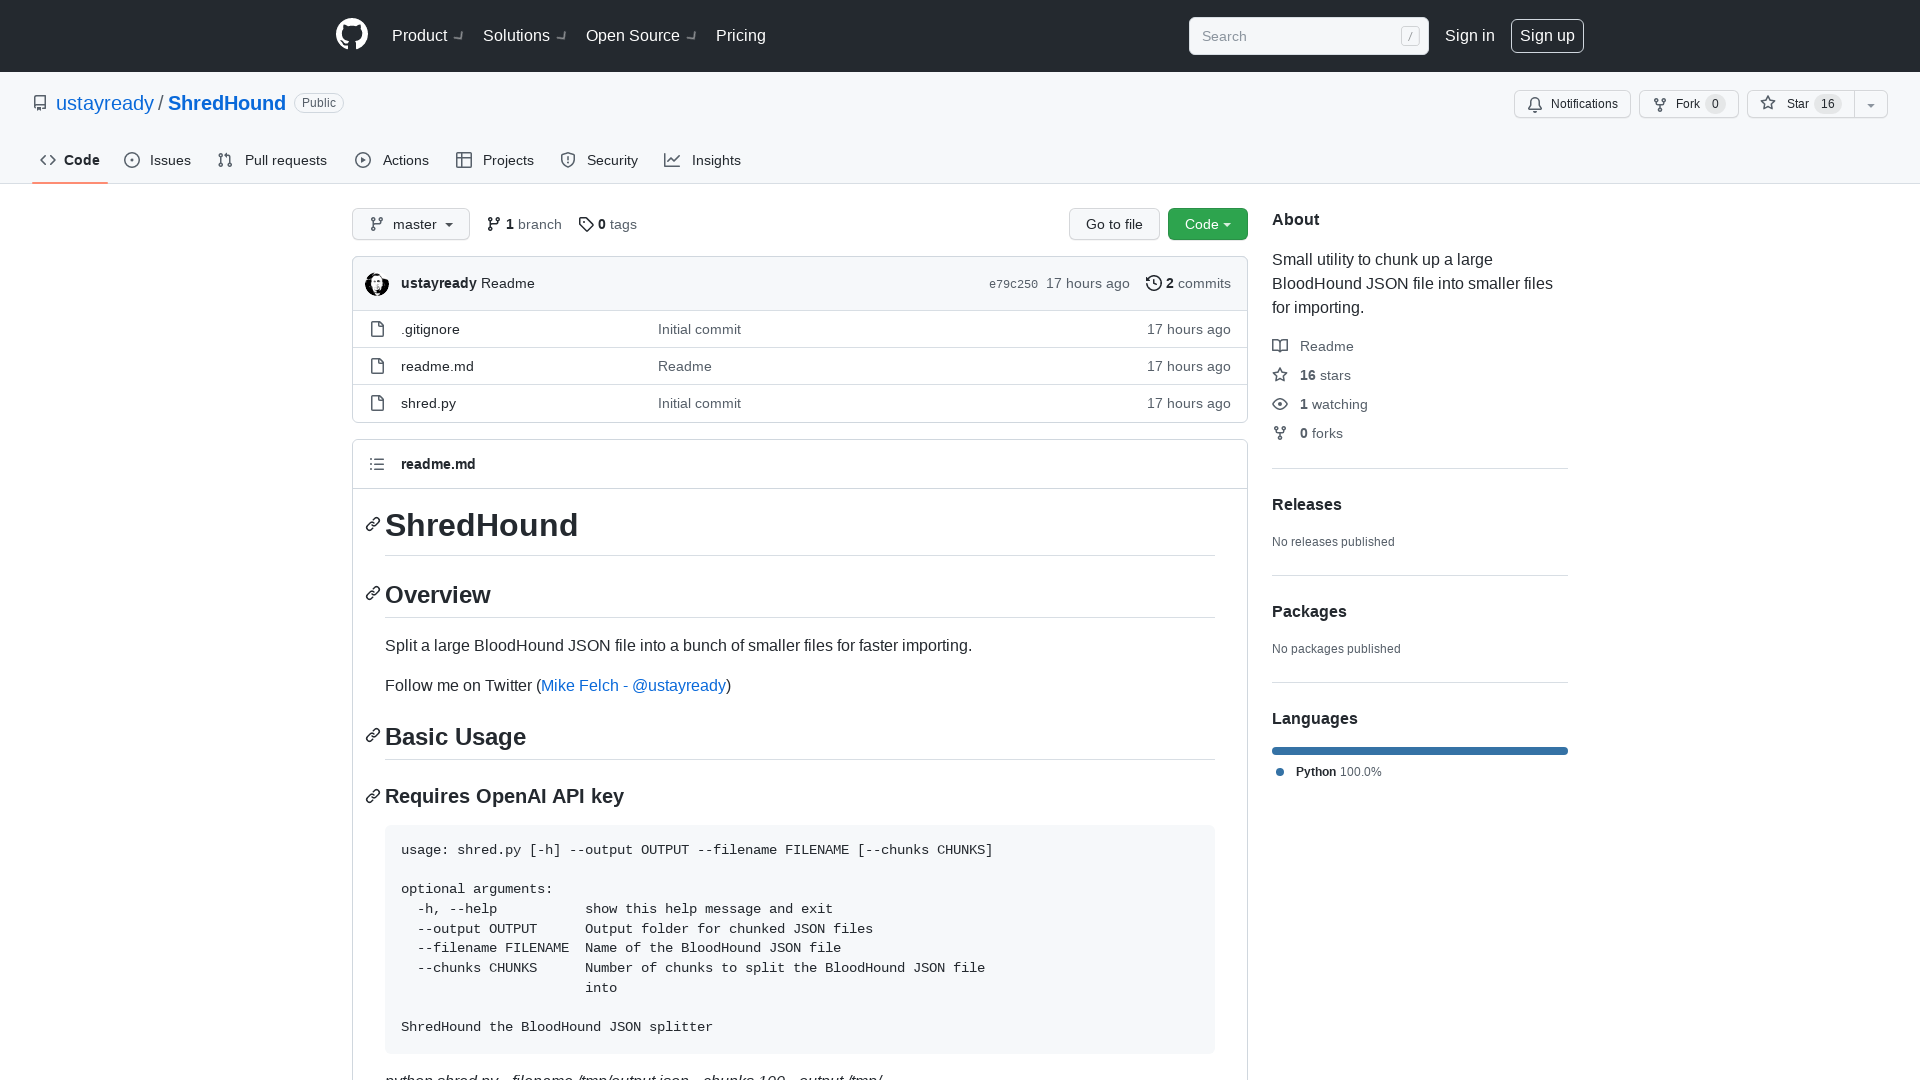
Task: Click the Sign up button
Action: (1547, 36)
